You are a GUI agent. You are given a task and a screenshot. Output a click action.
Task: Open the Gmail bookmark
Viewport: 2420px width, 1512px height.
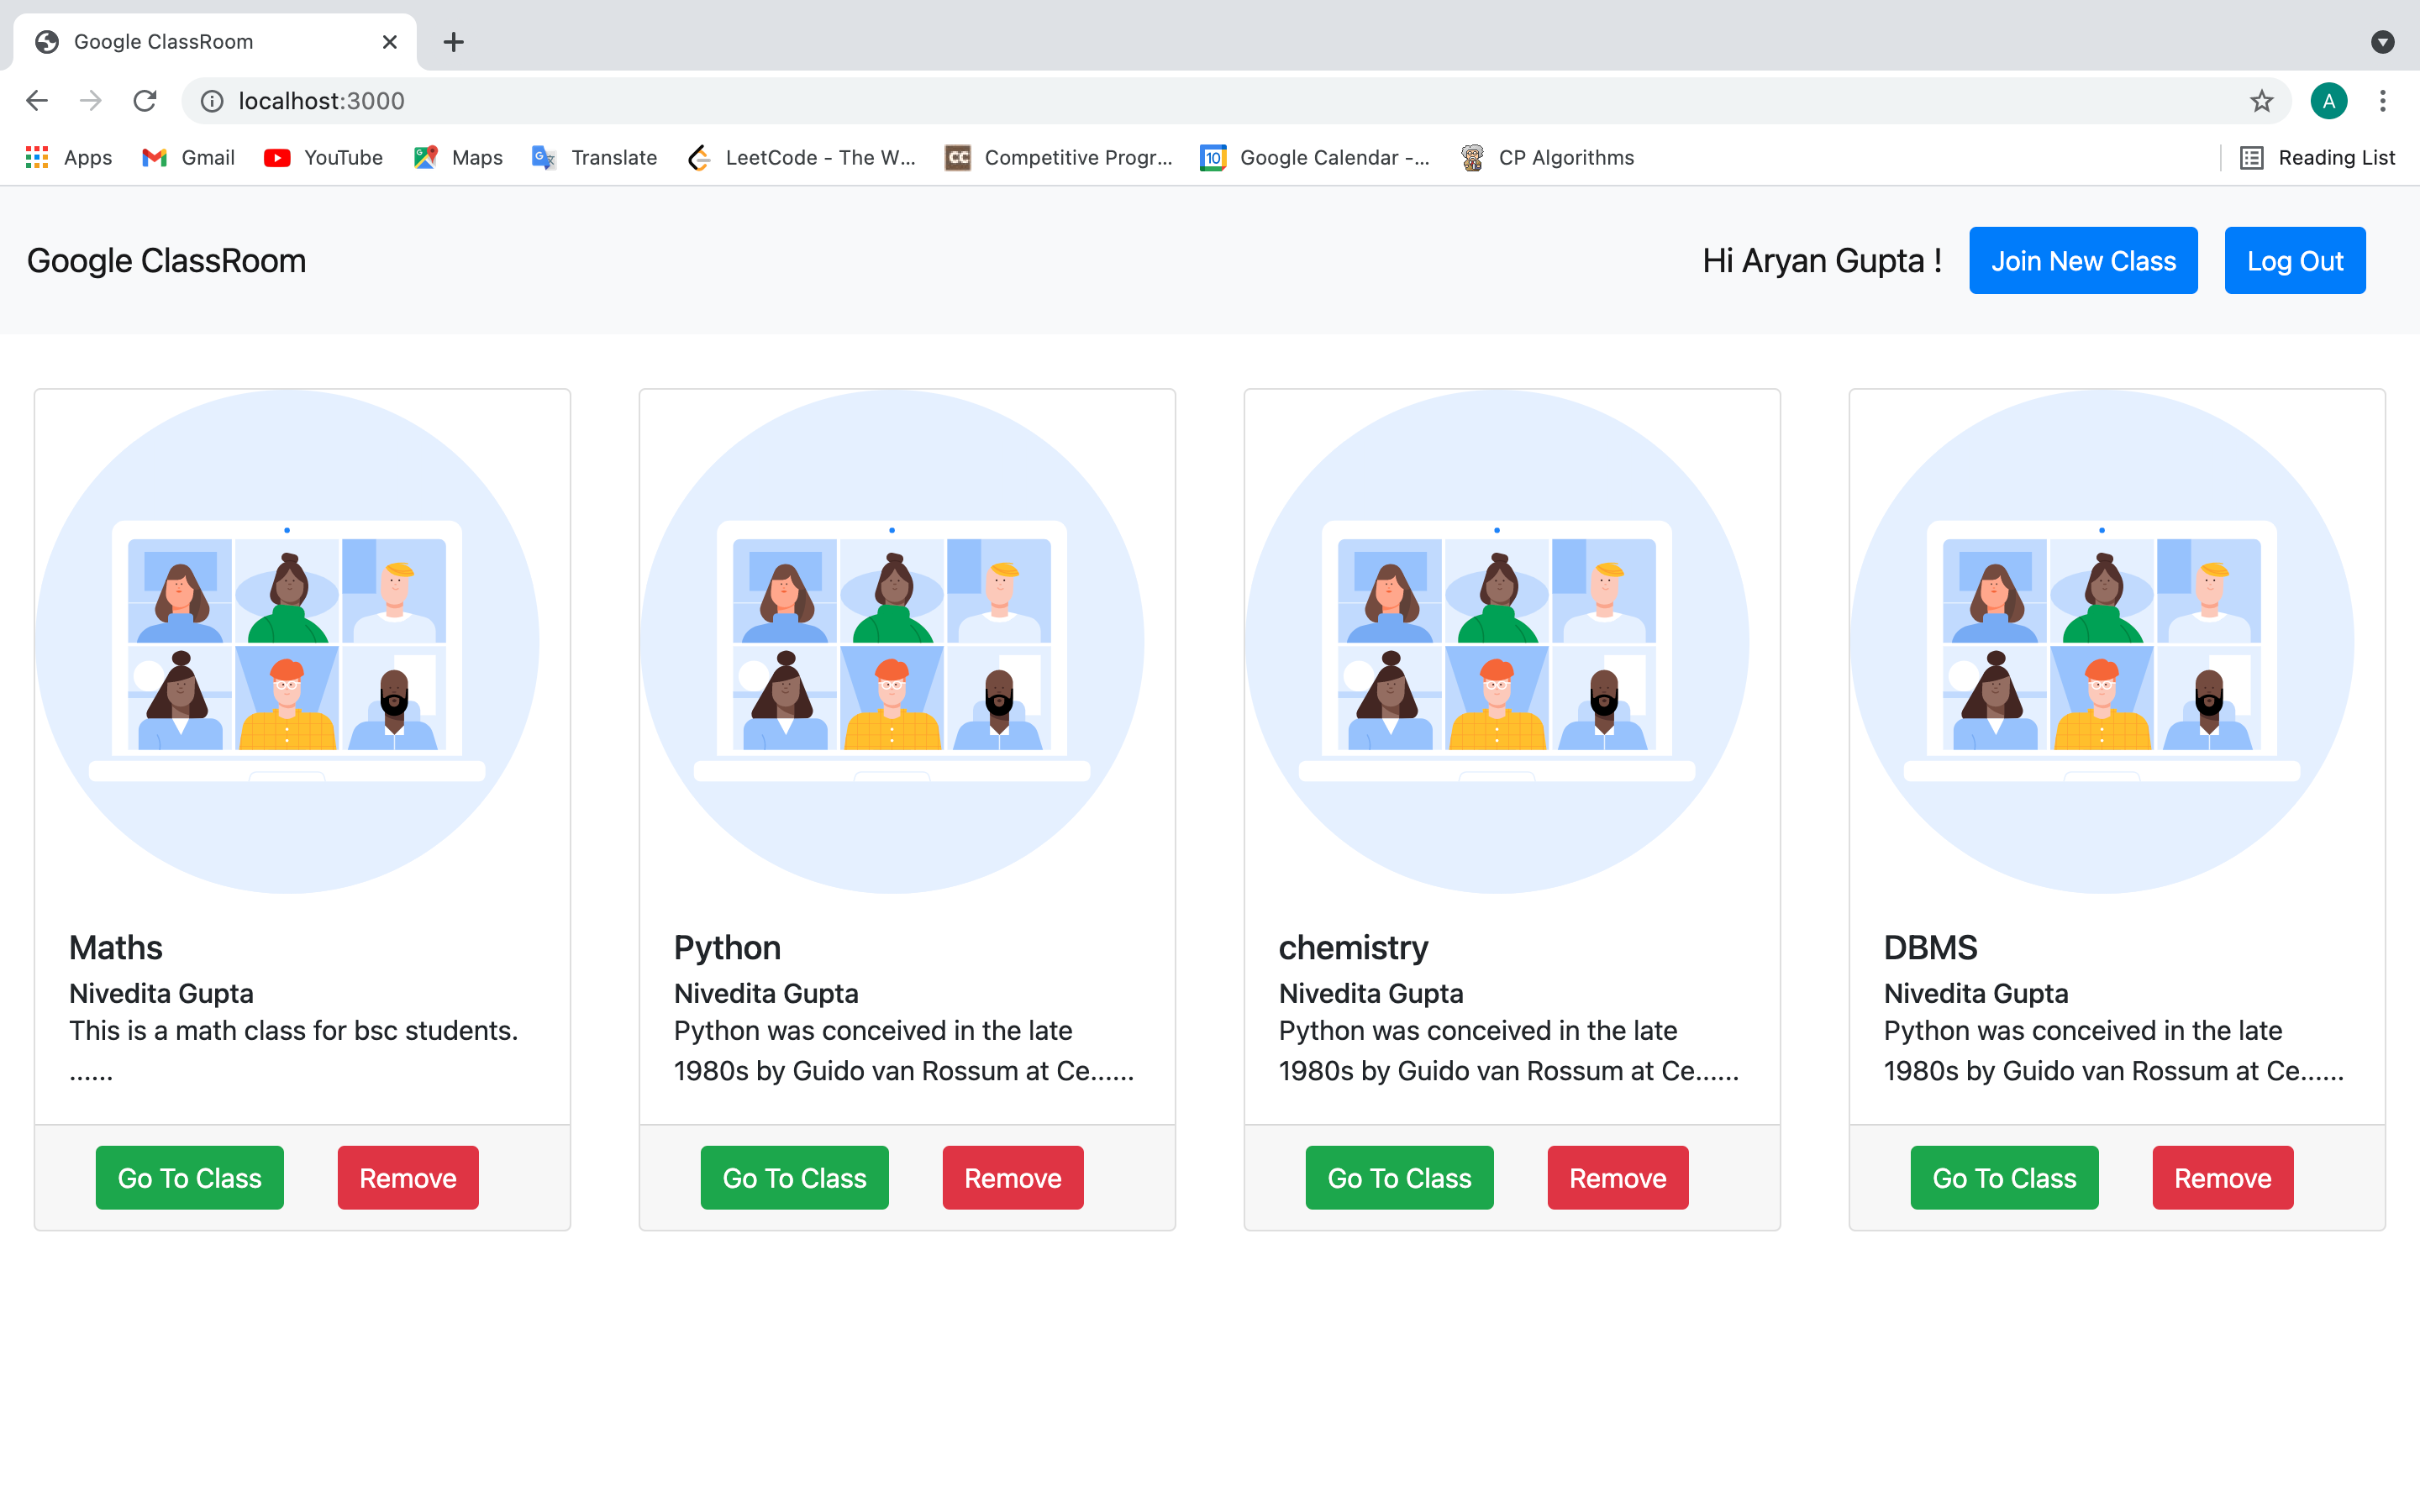[188, 157]
